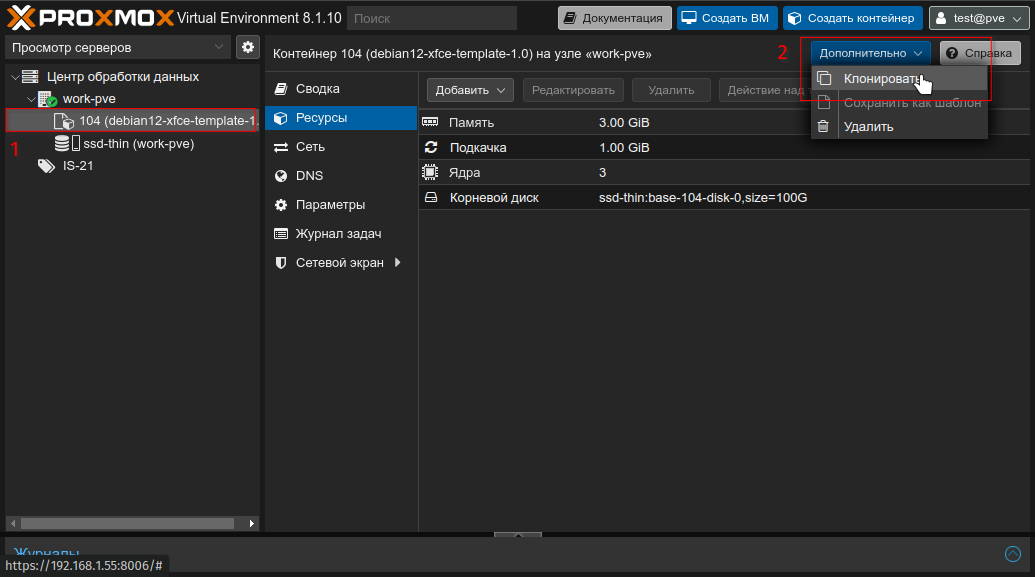Open the Журнал задач tab
The height and width of the screenshot is (577, 1035).
(341, 234)
